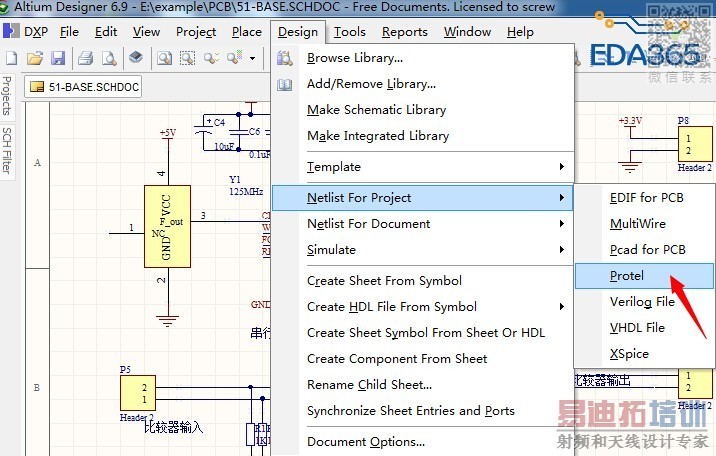Click the yellow Y1 oscillator component
716x456 pixels.
[x=167, y=226]
